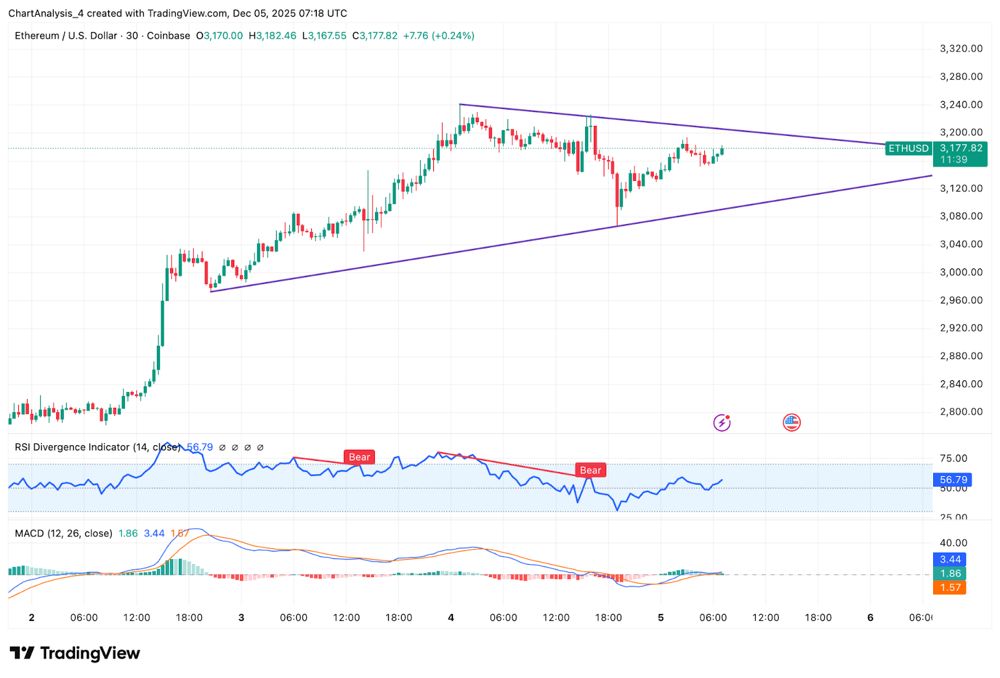Click the US flag economic event icon

pyautogui.click(x=791, y=422)
